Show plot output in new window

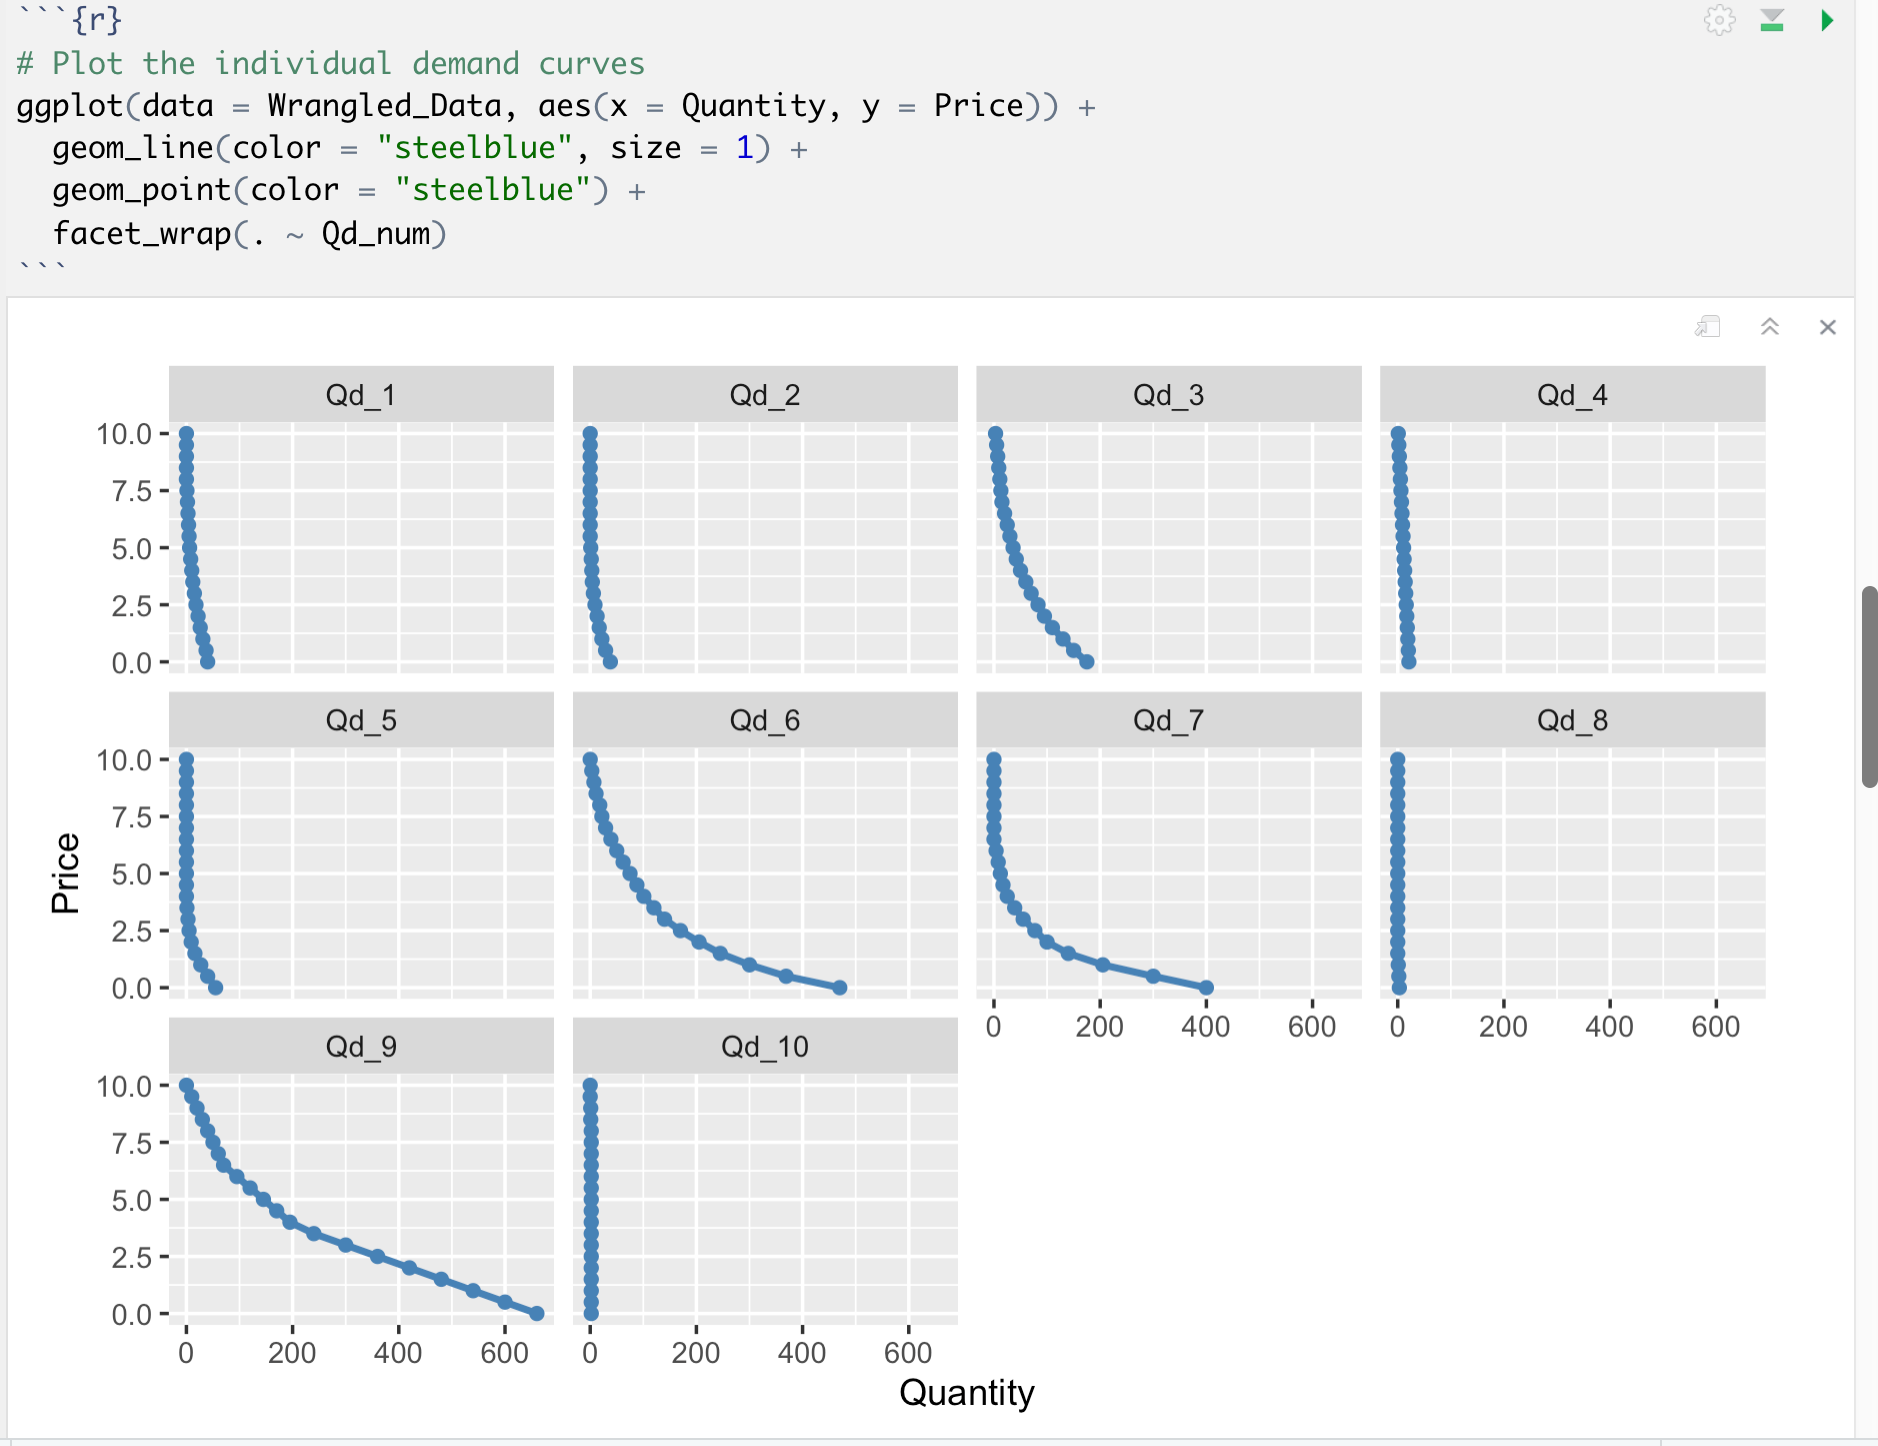(x=1707, y=327)
